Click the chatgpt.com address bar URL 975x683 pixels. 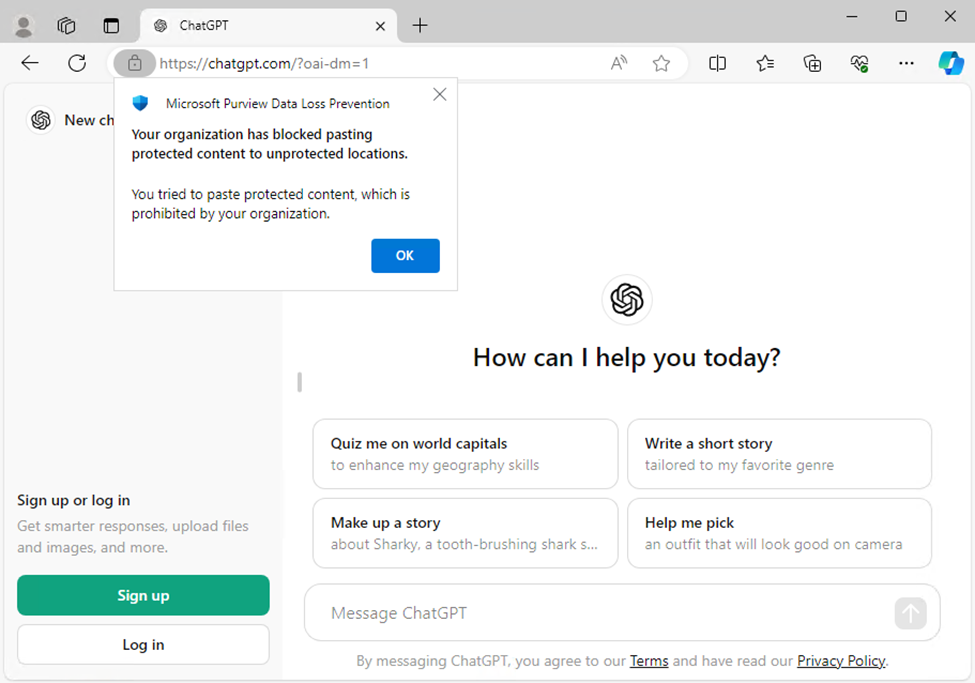[x=264, y=63]
